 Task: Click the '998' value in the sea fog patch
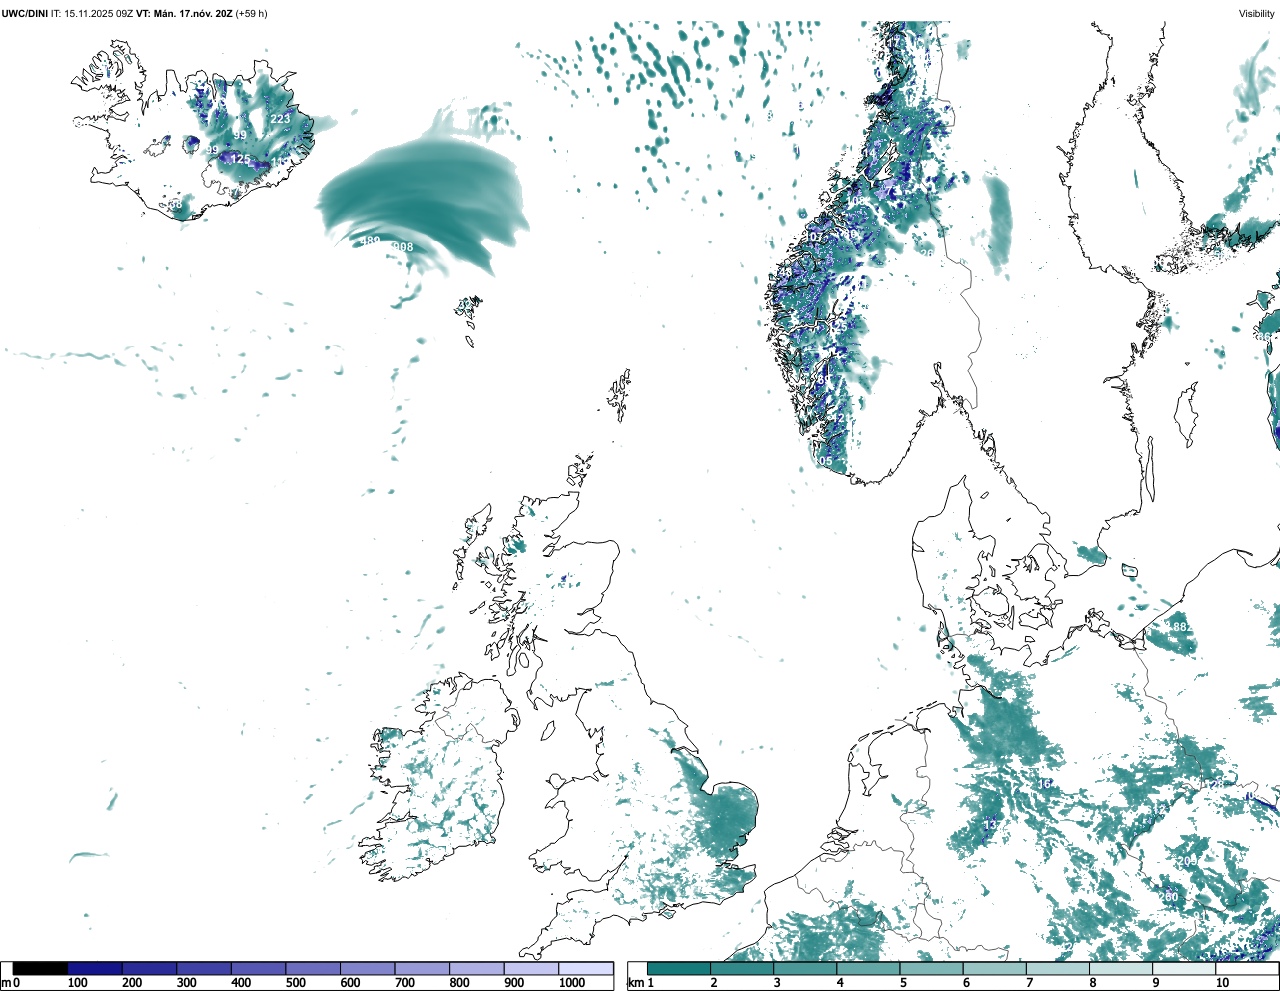click(x=403, y=247)
